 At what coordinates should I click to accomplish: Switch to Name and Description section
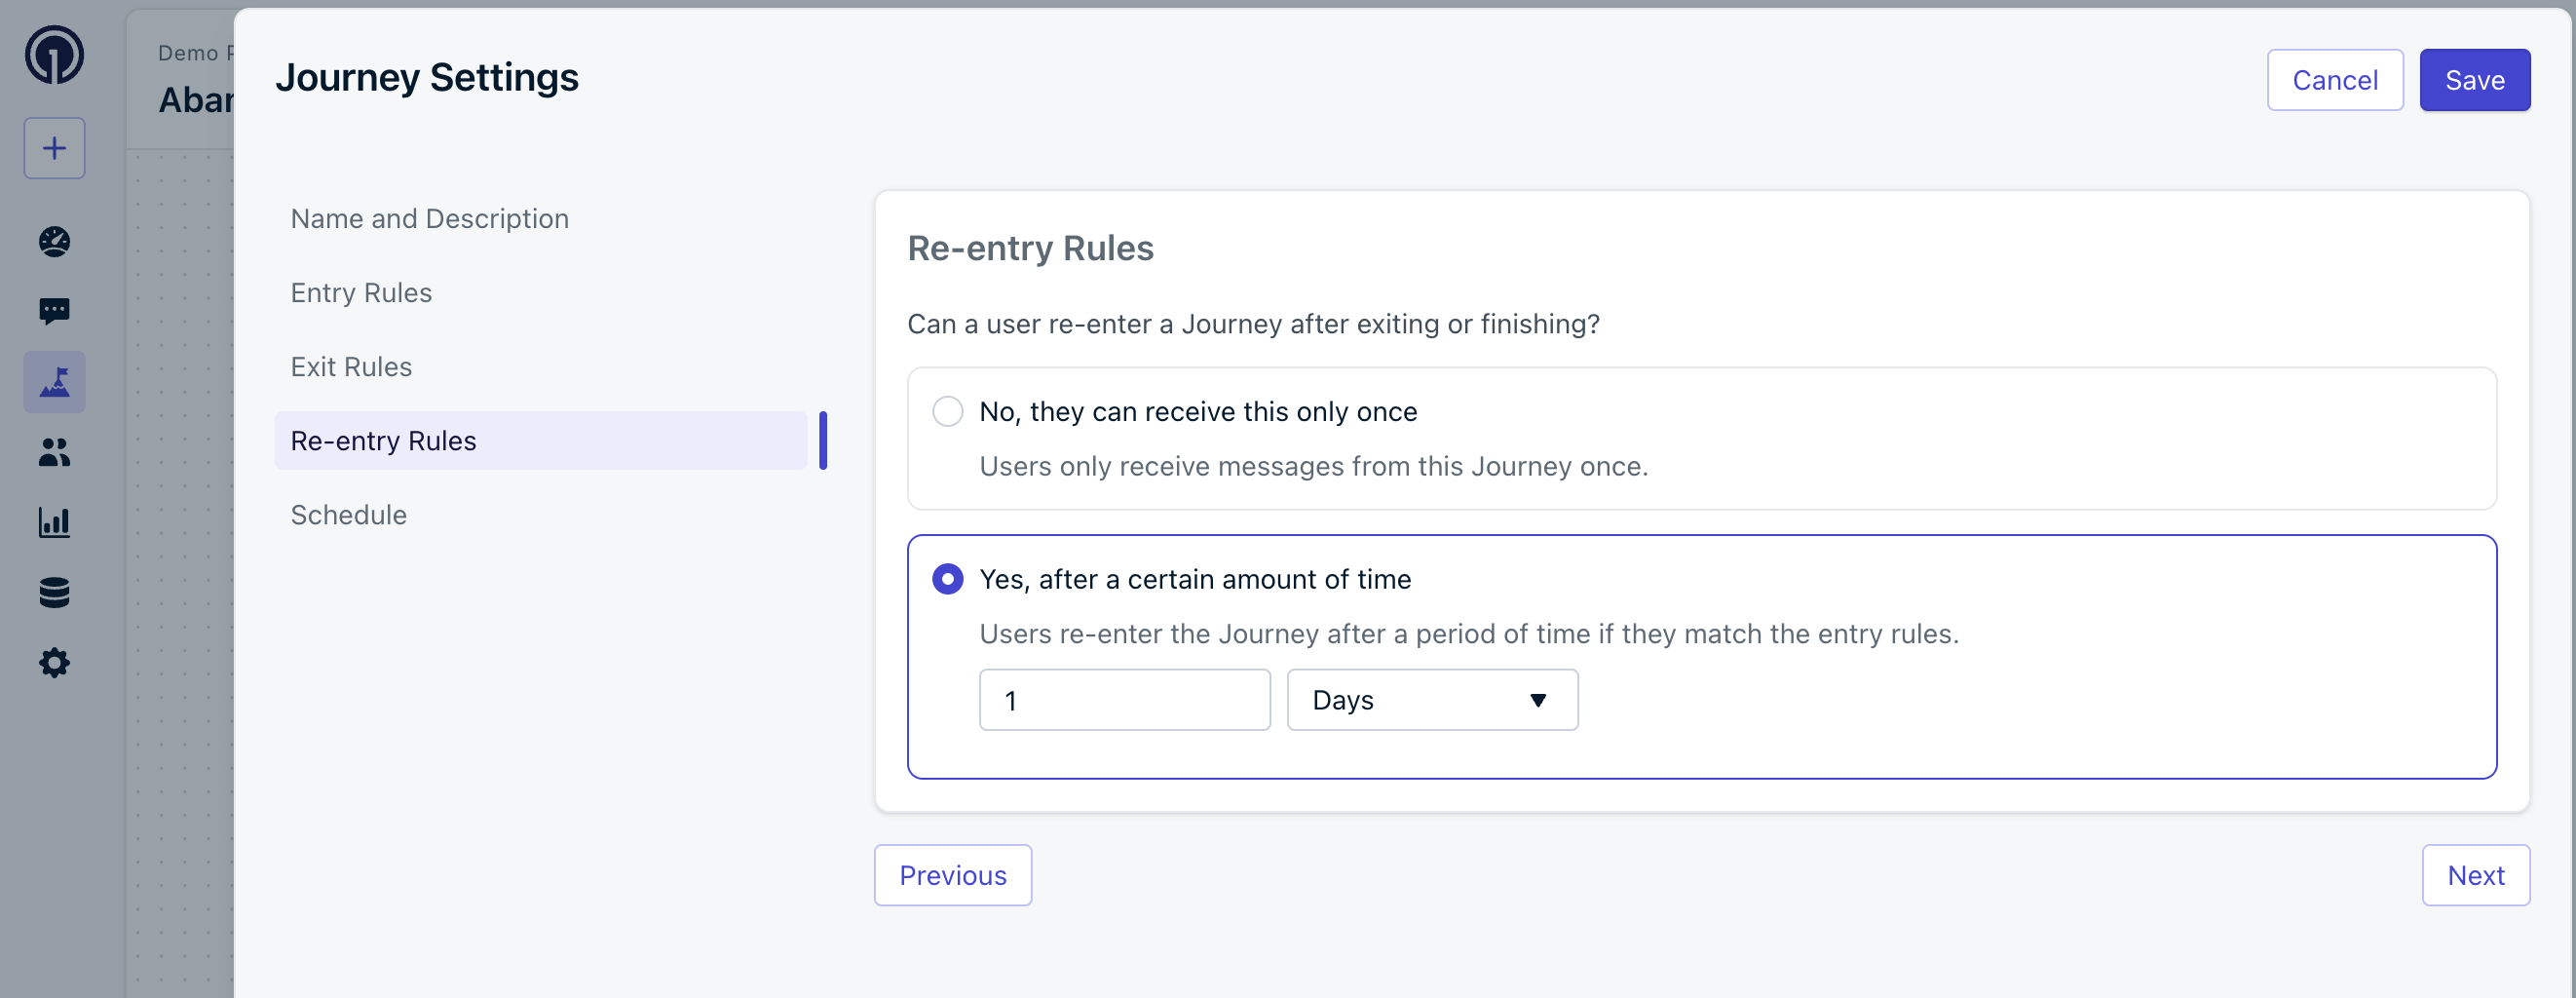[x=429, y=219]
